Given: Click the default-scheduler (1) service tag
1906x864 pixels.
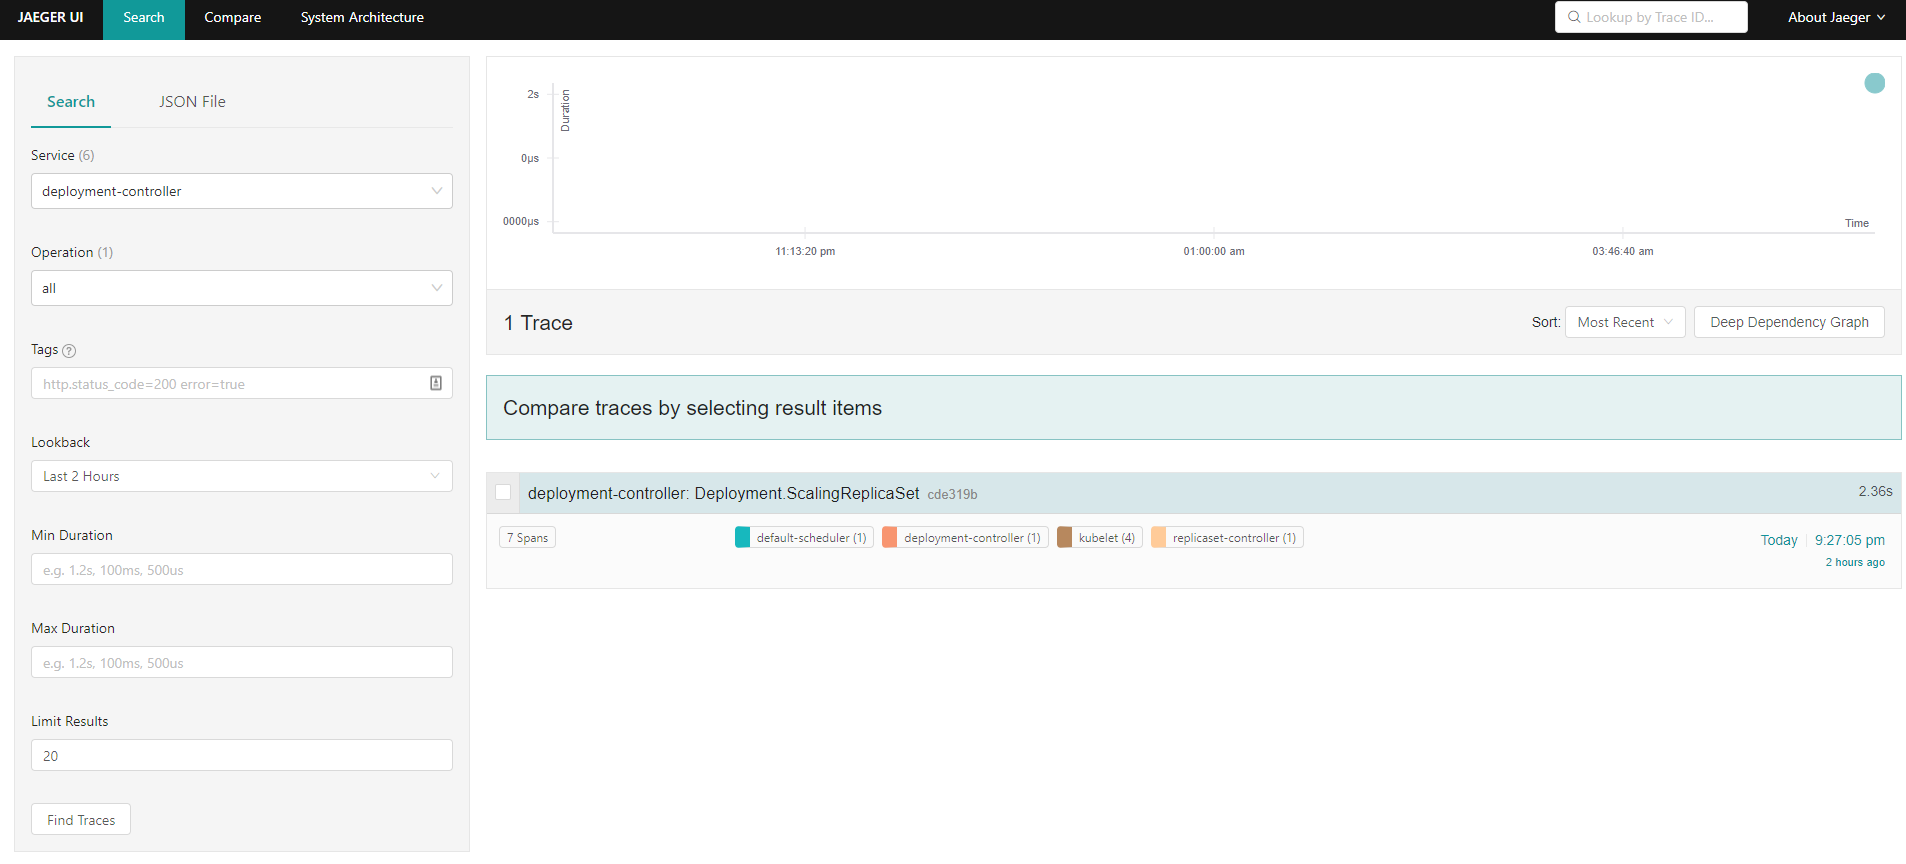Looking at the screenshot, I should pos(804,537).
